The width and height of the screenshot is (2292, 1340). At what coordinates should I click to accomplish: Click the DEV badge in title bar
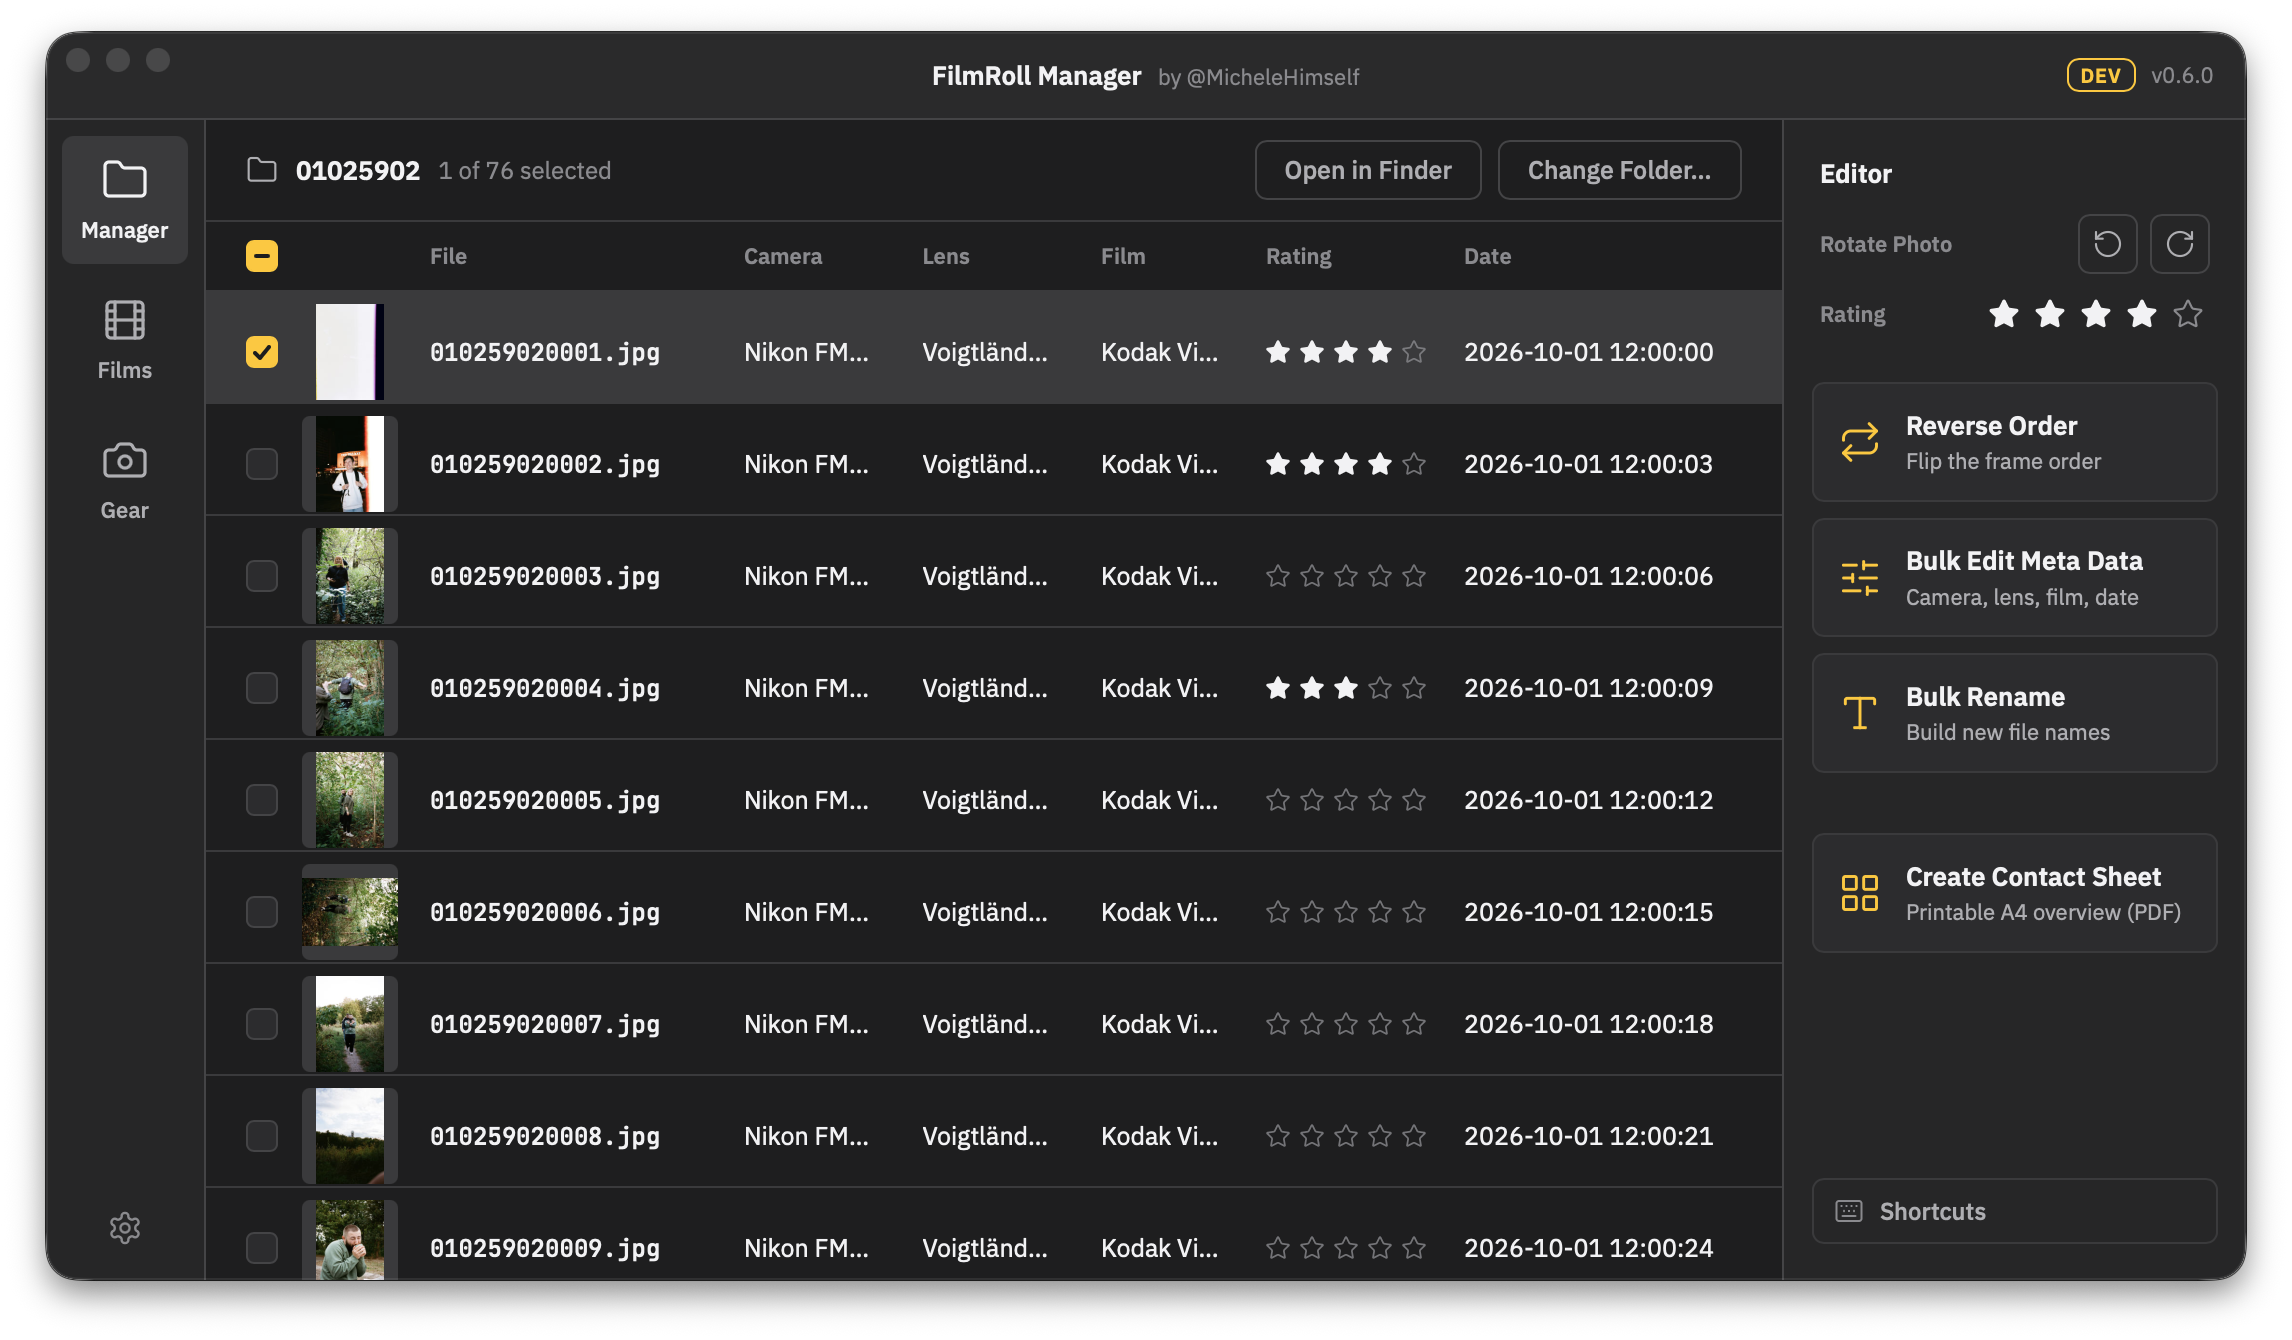(2101, 75)
